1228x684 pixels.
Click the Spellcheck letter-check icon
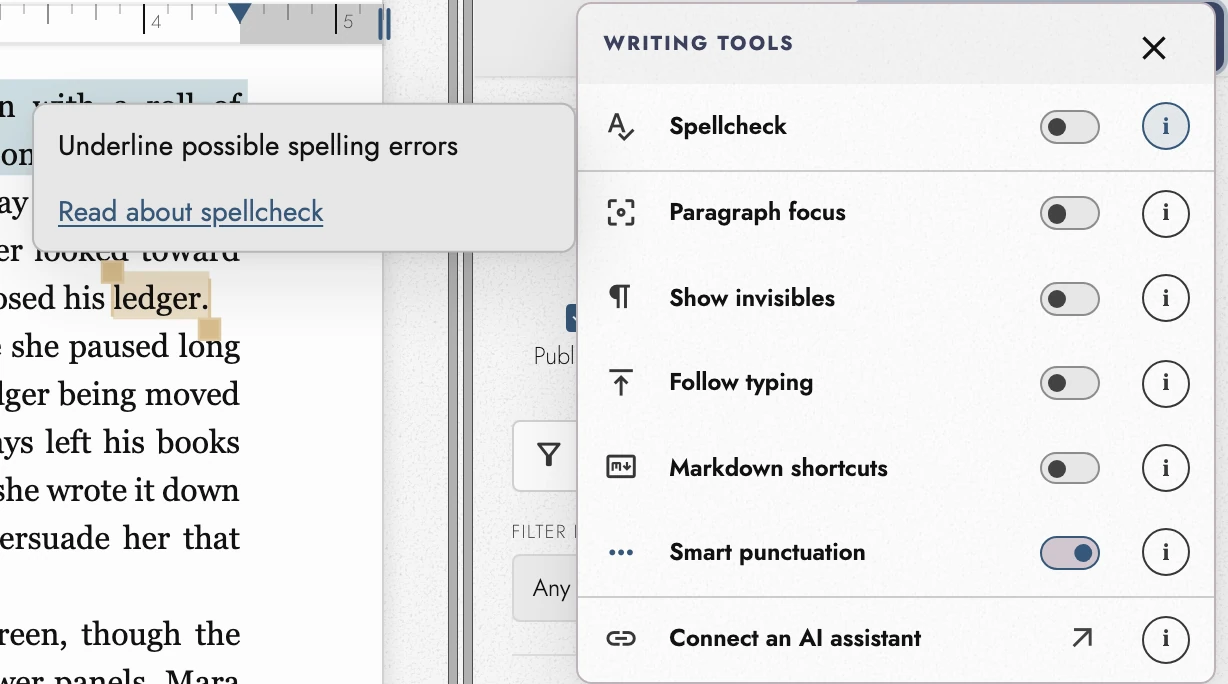point(621,127)
